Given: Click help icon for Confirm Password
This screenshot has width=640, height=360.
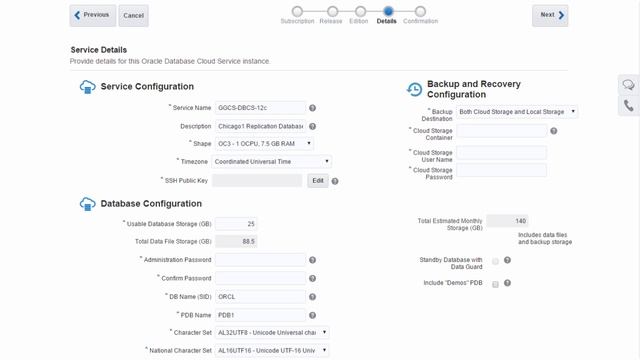Looking at the screenshot, I should coord(312,278).
